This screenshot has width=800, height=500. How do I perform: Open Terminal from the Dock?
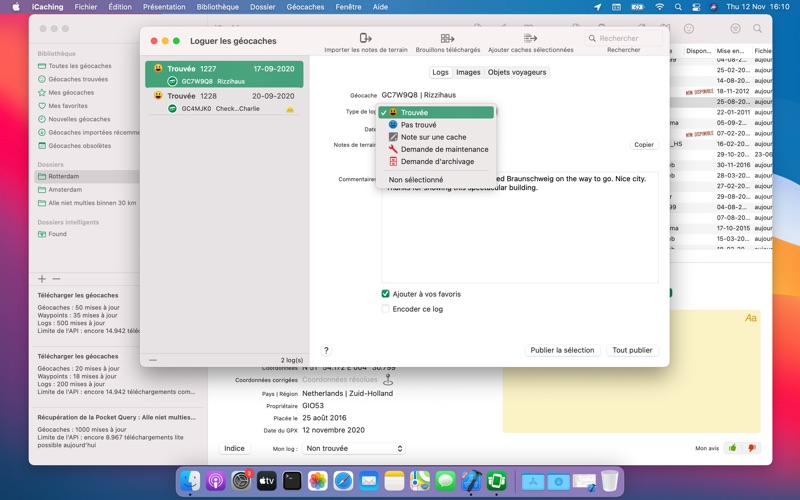click(x=292, y=481)
